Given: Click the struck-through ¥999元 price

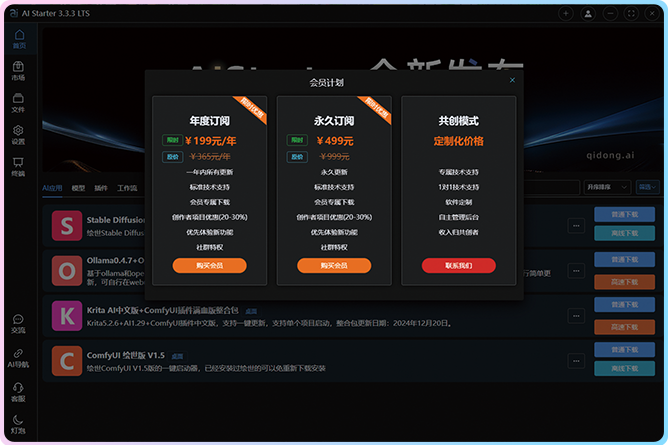Looking at the screenshot, I should (x=335, y=157).
